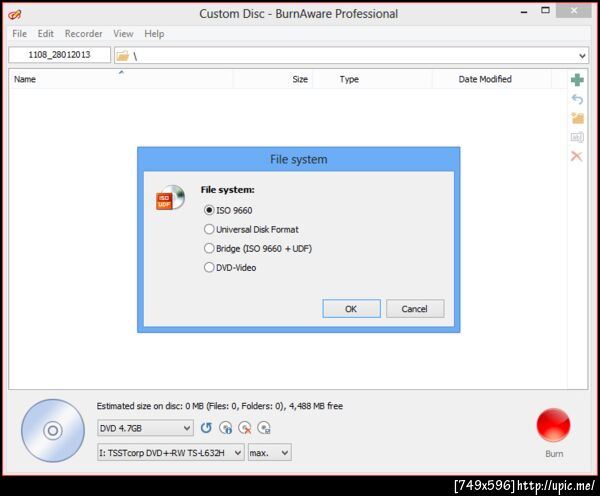
Task: Sort by the Date Modified column header
Action: pyautogui.click(x=492, y=79)
